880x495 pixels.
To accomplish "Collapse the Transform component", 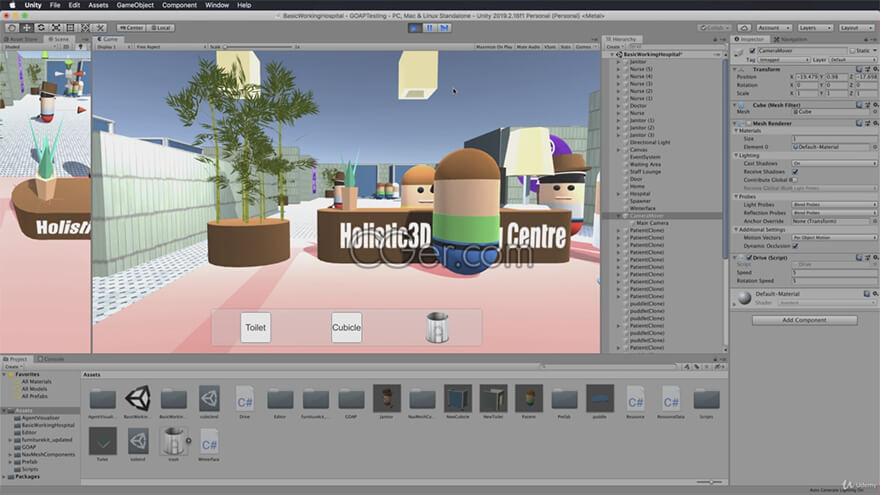I will click(x=735, y=69).
